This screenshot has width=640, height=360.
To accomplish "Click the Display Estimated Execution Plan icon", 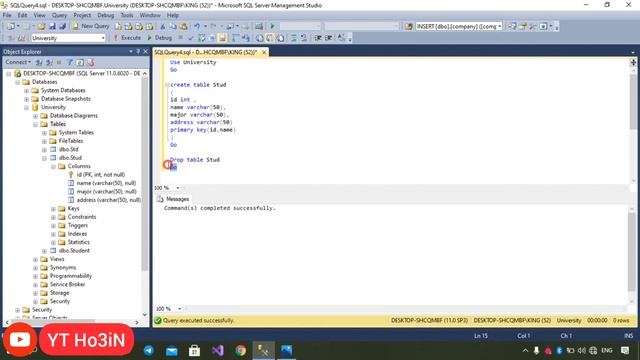I will click(x=201, y=38).
